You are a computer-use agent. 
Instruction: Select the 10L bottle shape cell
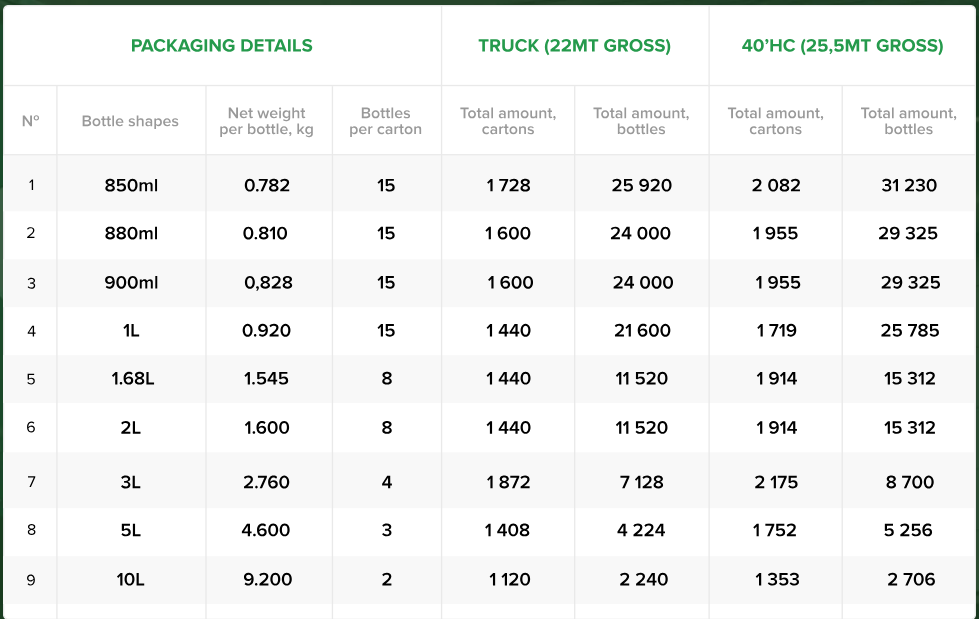coord(130,580)
